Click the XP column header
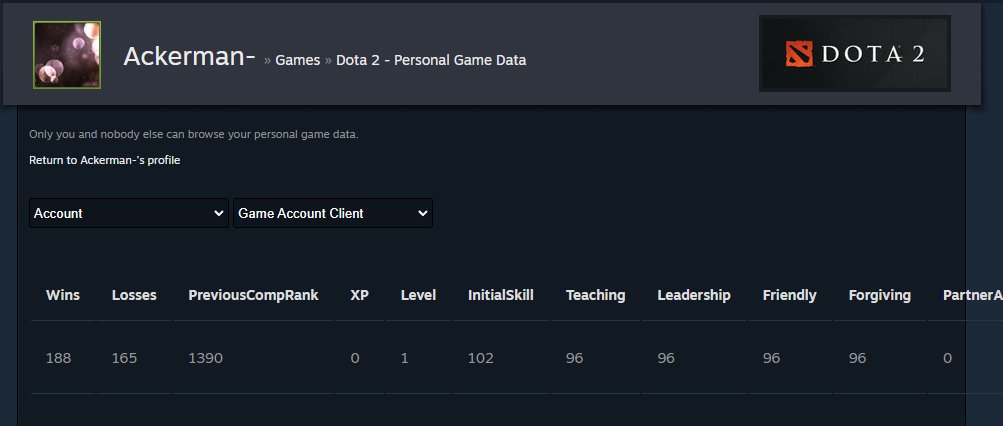Viewport: 1003px width, 426px height. coord(359,295)
